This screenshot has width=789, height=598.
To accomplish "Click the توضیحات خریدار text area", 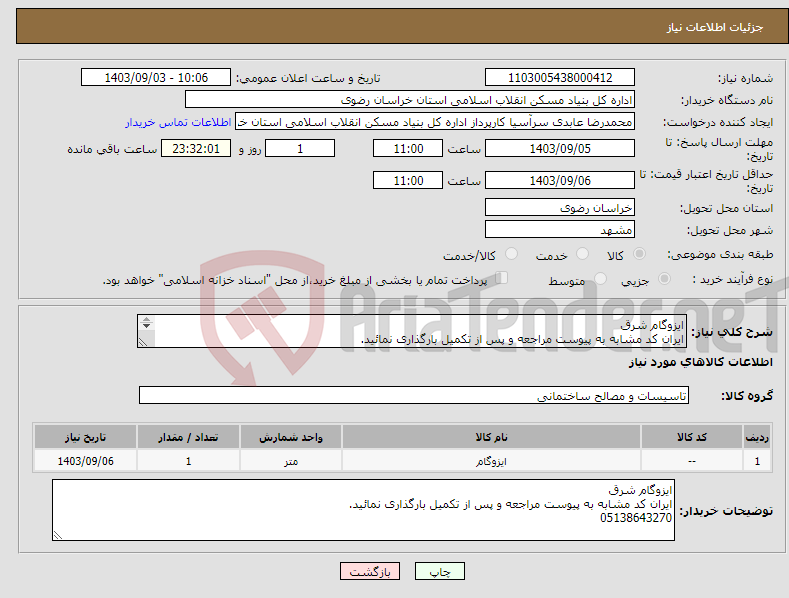I will tap(363, 510).
